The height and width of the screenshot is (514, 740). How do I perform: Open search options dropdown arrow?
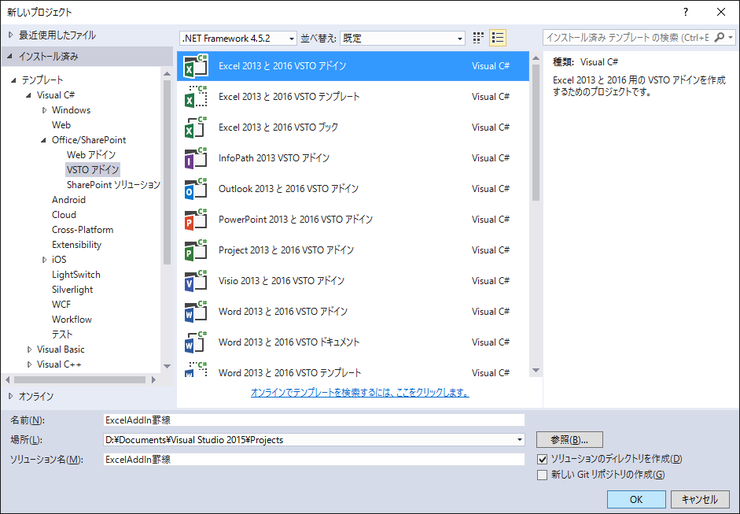(731, 37)
